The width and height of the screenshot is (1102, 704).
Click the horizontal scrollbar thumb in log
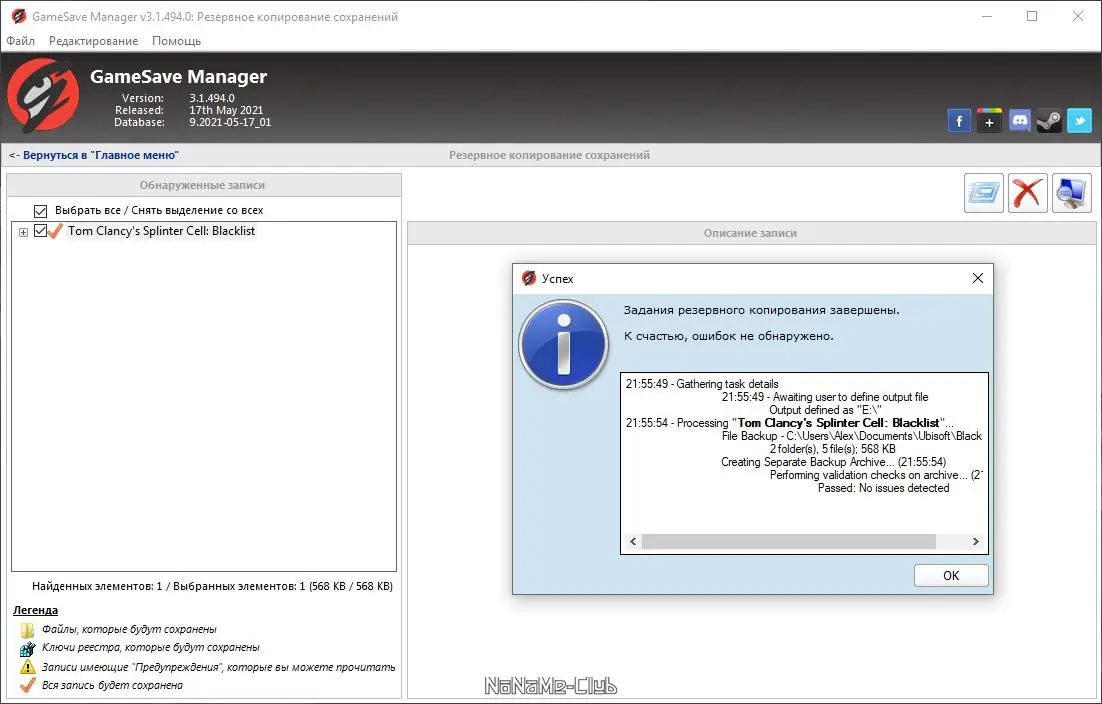pyautogui.click(x=789, y=541)
